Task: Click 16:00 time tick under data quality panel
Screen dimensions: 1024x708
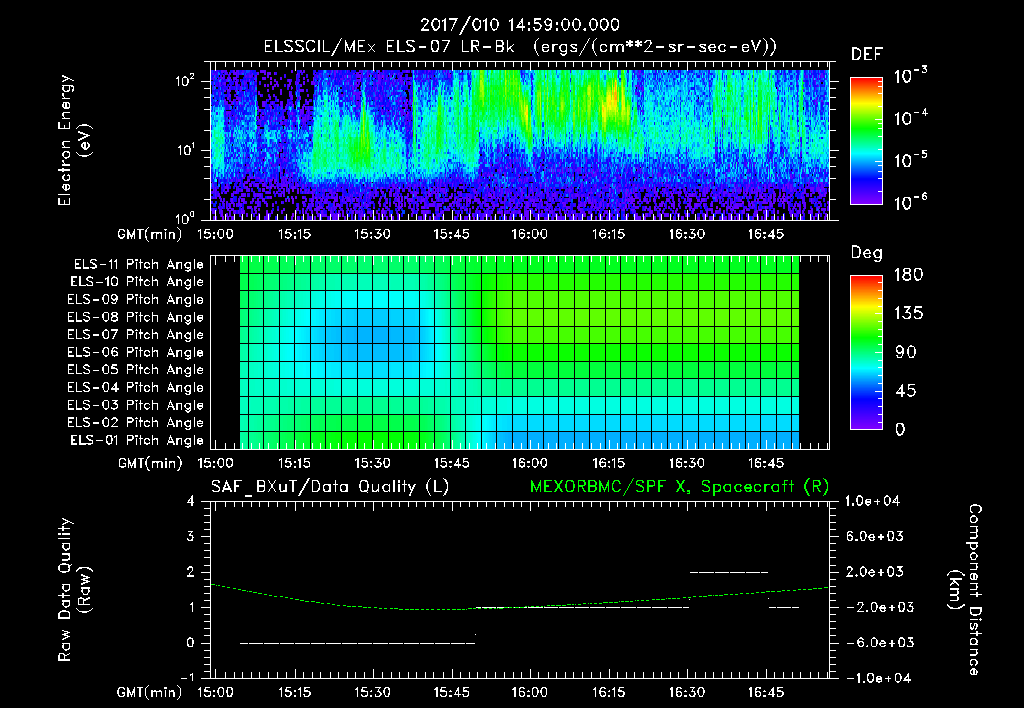Action: [x=530, y=692]
